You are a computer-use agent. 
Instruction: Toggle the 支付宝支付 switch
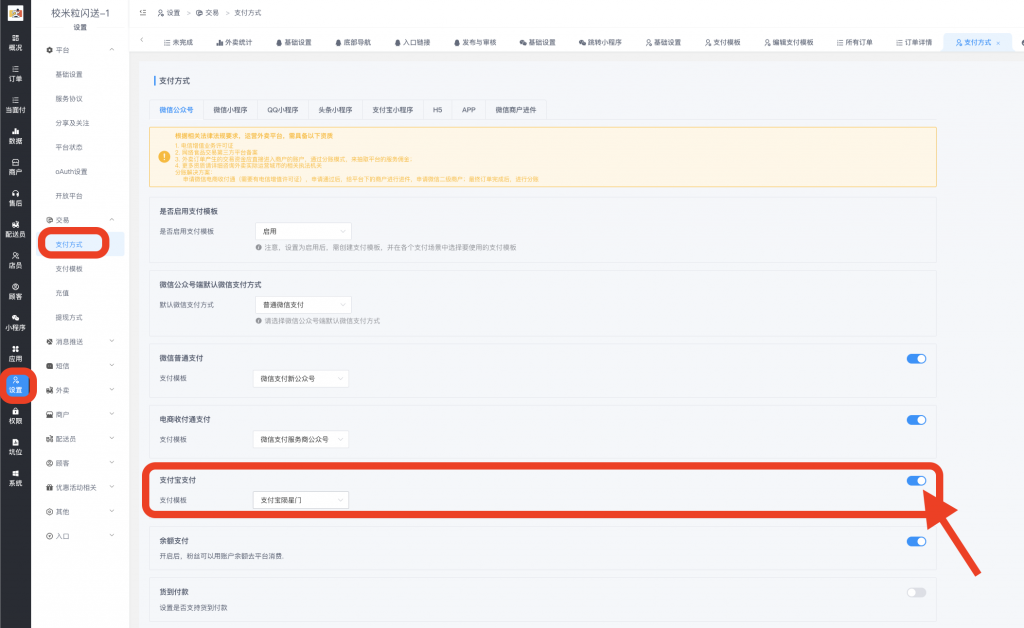tap(916, 481)
